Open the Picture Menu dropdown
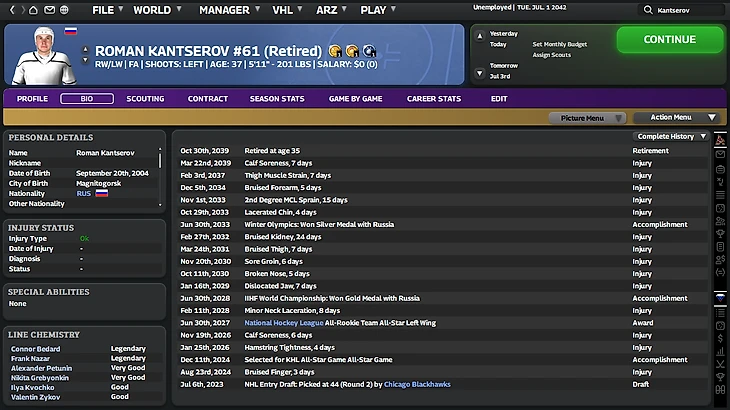The height and width of the screenshot is (410, 730). click(x=587, y=118)
